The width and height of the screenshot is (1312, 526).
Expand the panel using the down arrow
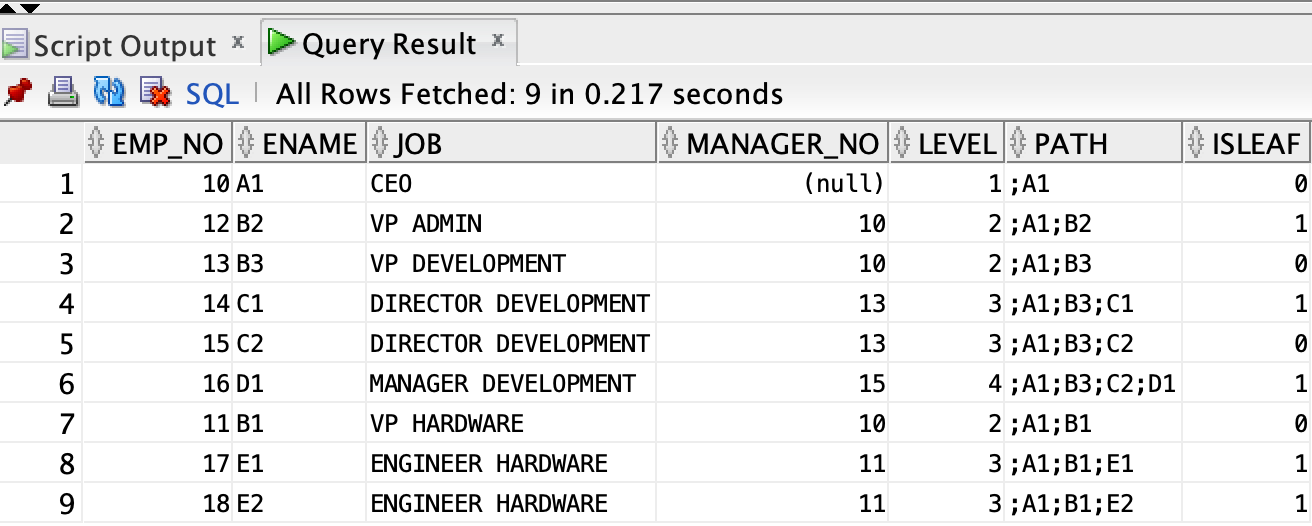pyautogui.click(x=30, y=8)
